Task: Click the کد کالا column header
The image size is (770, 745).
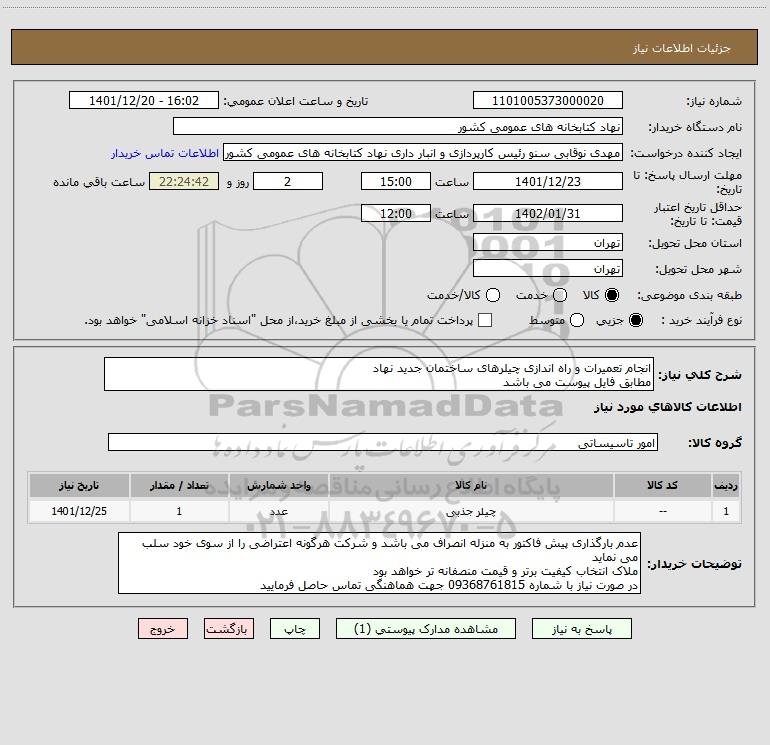Action: 662,486
